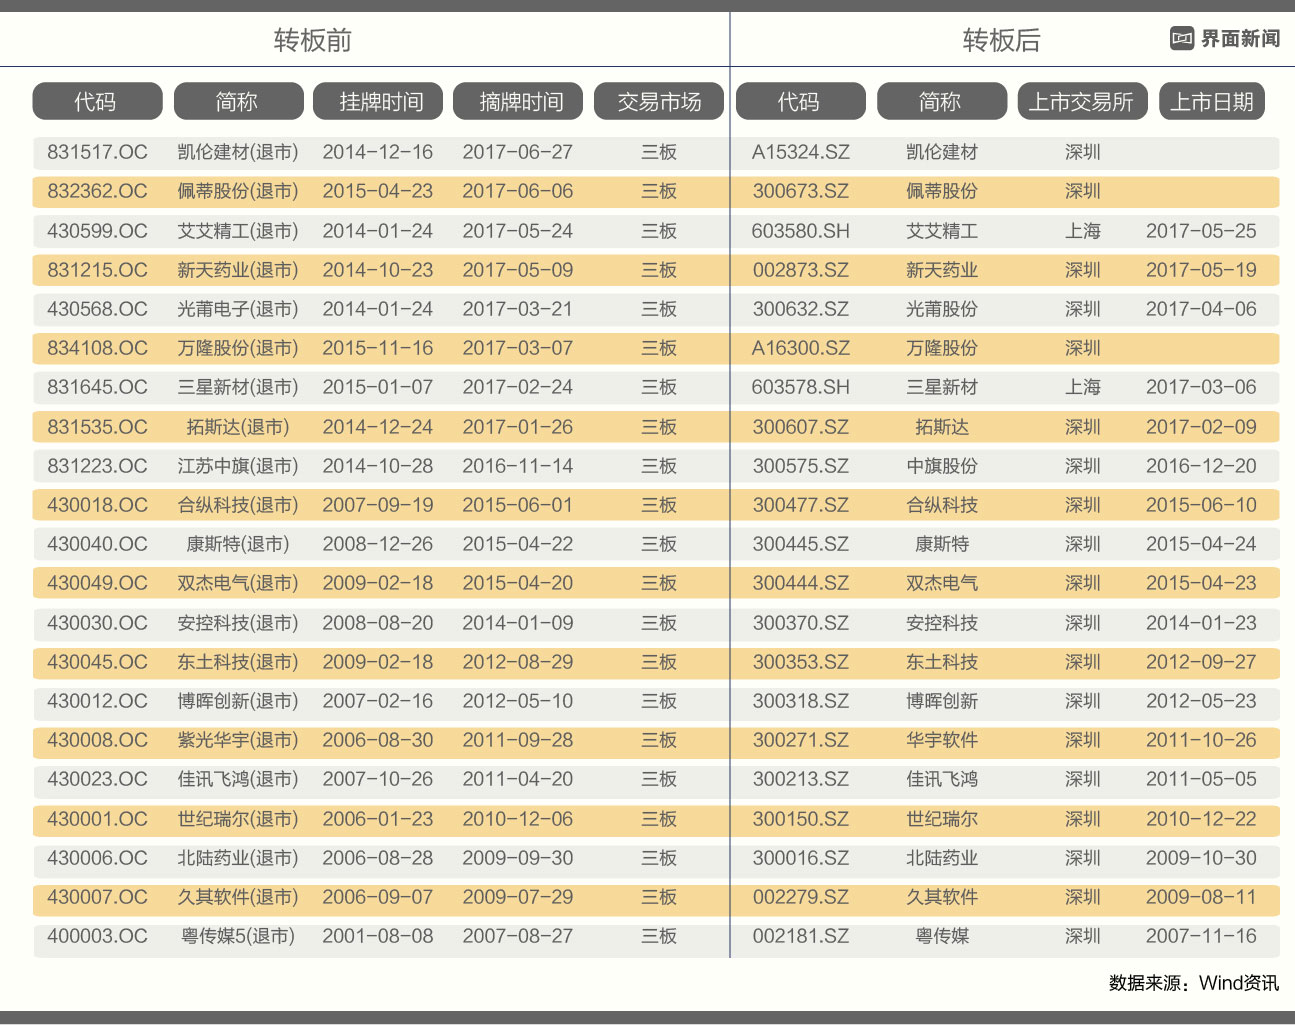Select date 2011-05-05
This screenshot has height=1025, width=1295.
coord(1201,779)
